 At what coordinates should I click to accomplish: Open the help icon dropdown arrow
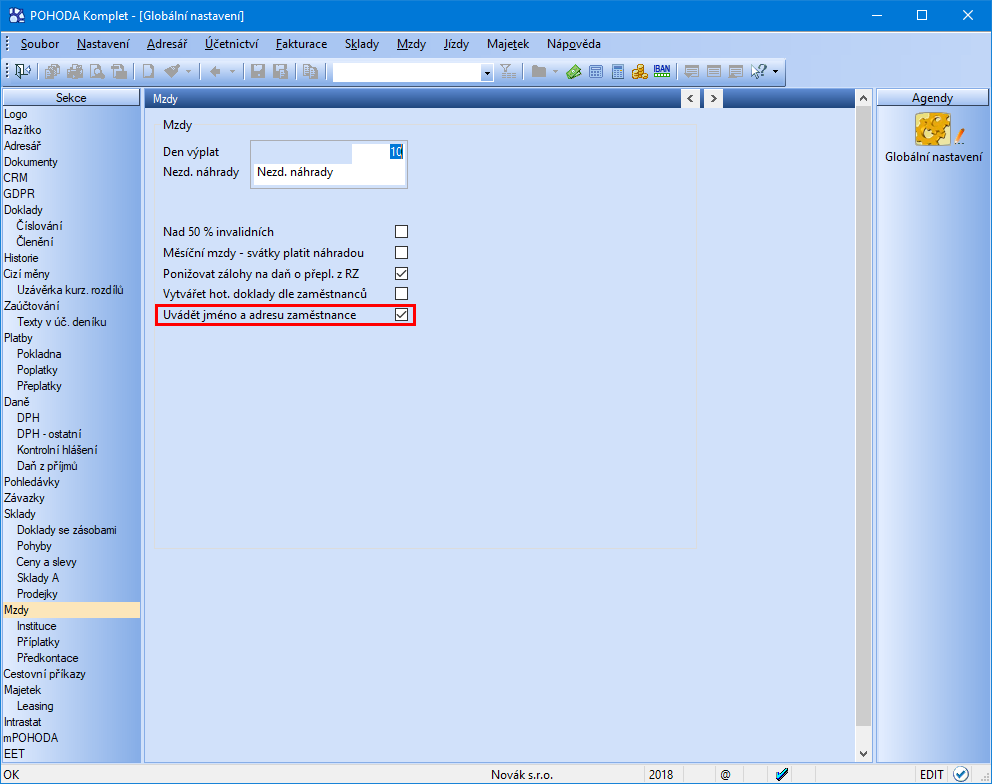click(x=776, y=72)
